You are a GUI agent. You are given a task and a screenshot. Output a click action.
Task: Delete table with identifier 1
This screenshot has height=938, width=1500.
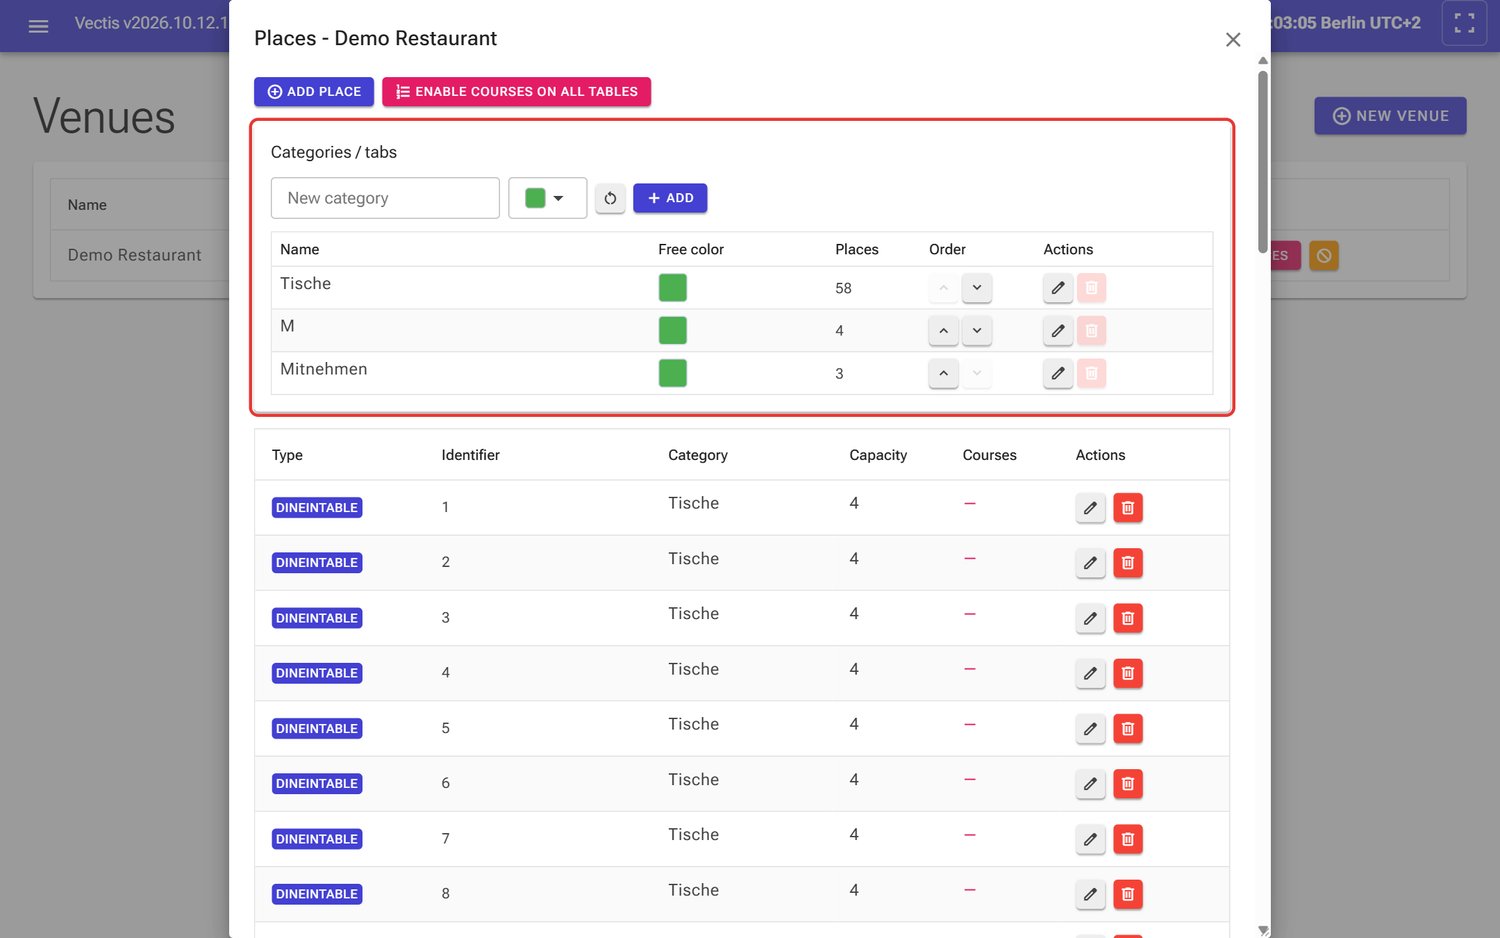[1128, 508]
